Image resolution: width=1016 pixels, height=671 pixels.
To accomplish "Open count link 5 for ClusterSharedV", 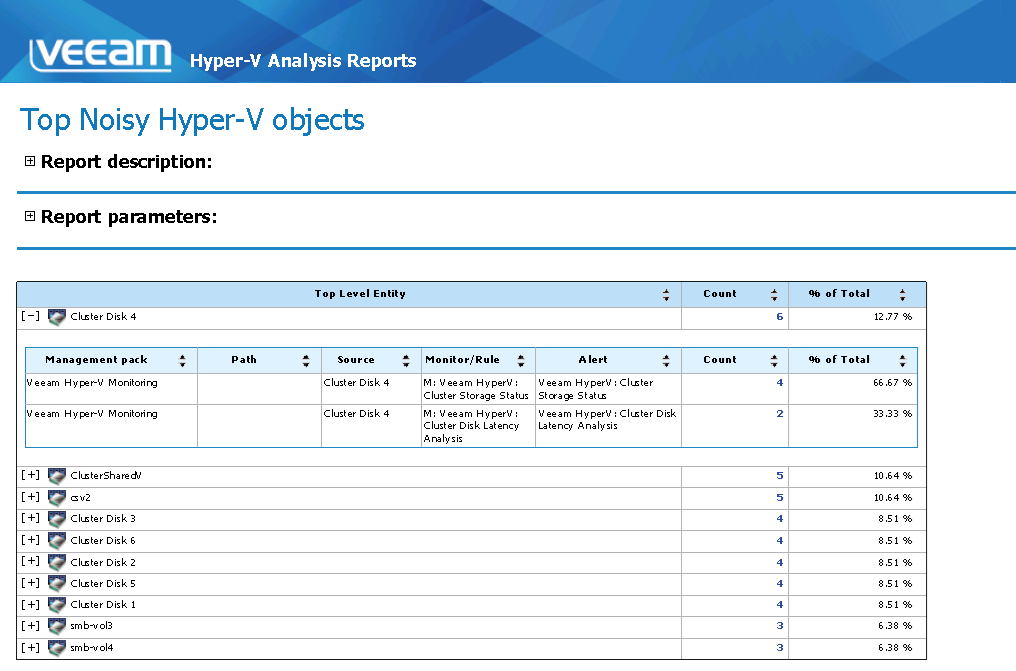I will point(779,475).
